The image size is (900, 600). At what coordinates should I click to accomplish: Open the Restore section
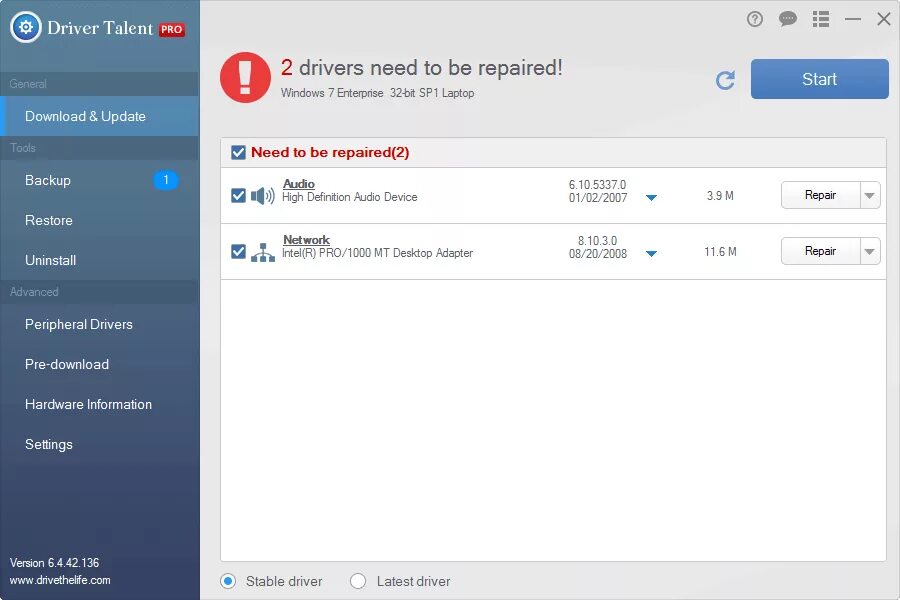pos(99,220)
